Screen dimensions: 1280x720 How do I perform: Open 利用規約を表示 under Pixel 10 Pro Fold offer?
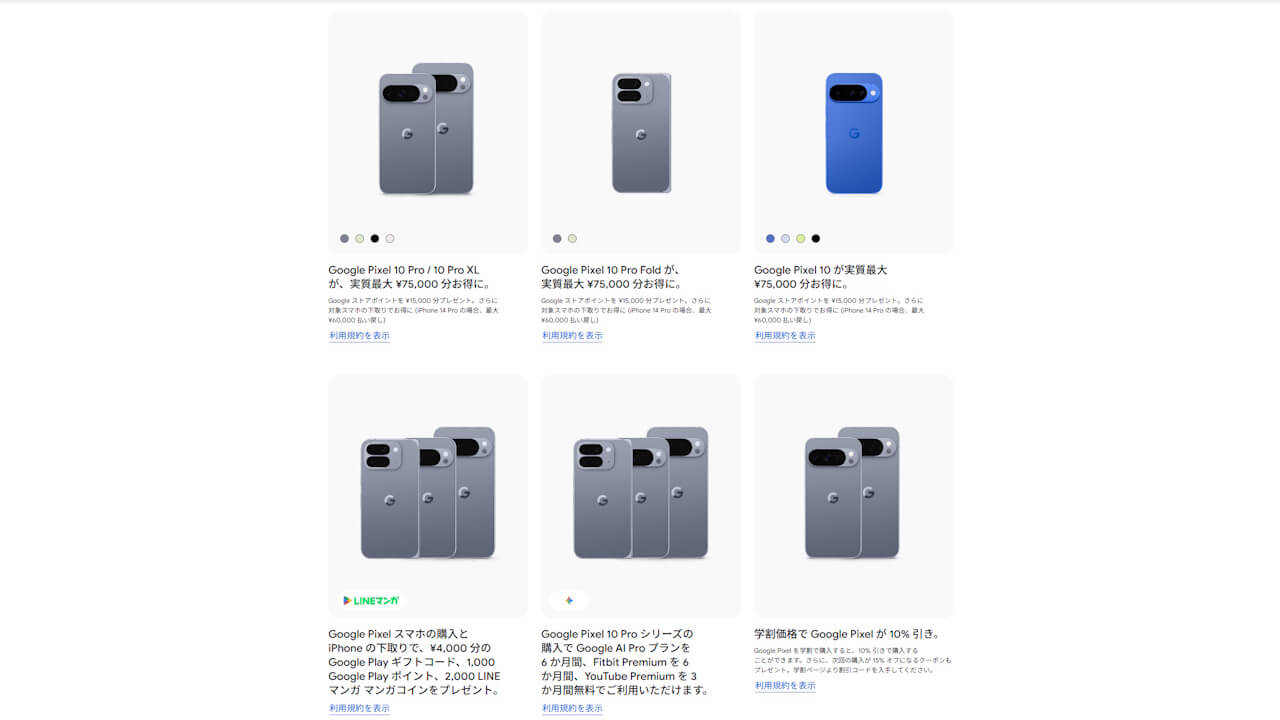(x=572, y=336)
